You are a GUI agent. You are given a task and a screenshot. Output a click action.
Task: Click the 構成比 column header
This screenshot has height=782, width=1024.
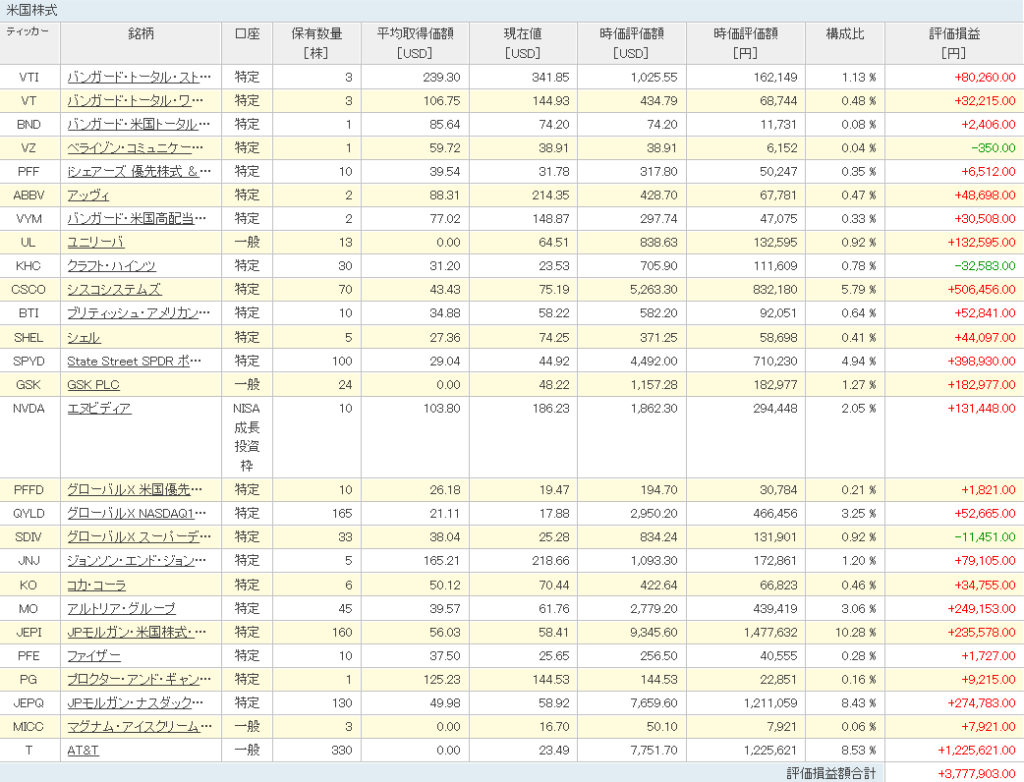(844, 34)
